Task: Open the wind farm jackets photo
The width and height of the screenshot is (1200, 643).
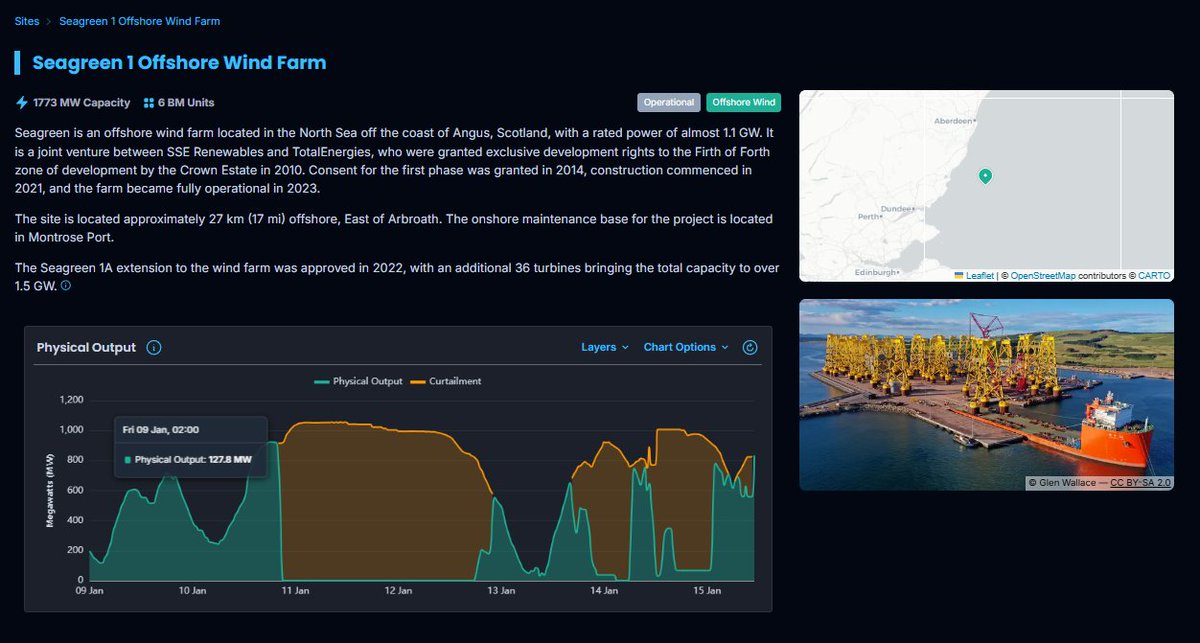Action: coord(986,395)
